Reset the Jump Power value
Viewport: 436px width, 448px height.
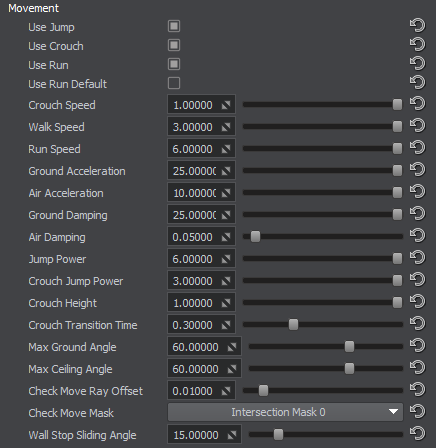pyautogui.click(x=417, y=258)
